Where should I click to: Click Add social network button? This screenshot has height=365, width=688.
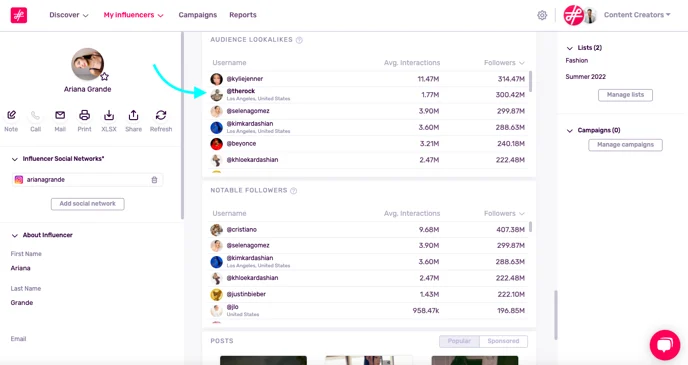[88, 204]
